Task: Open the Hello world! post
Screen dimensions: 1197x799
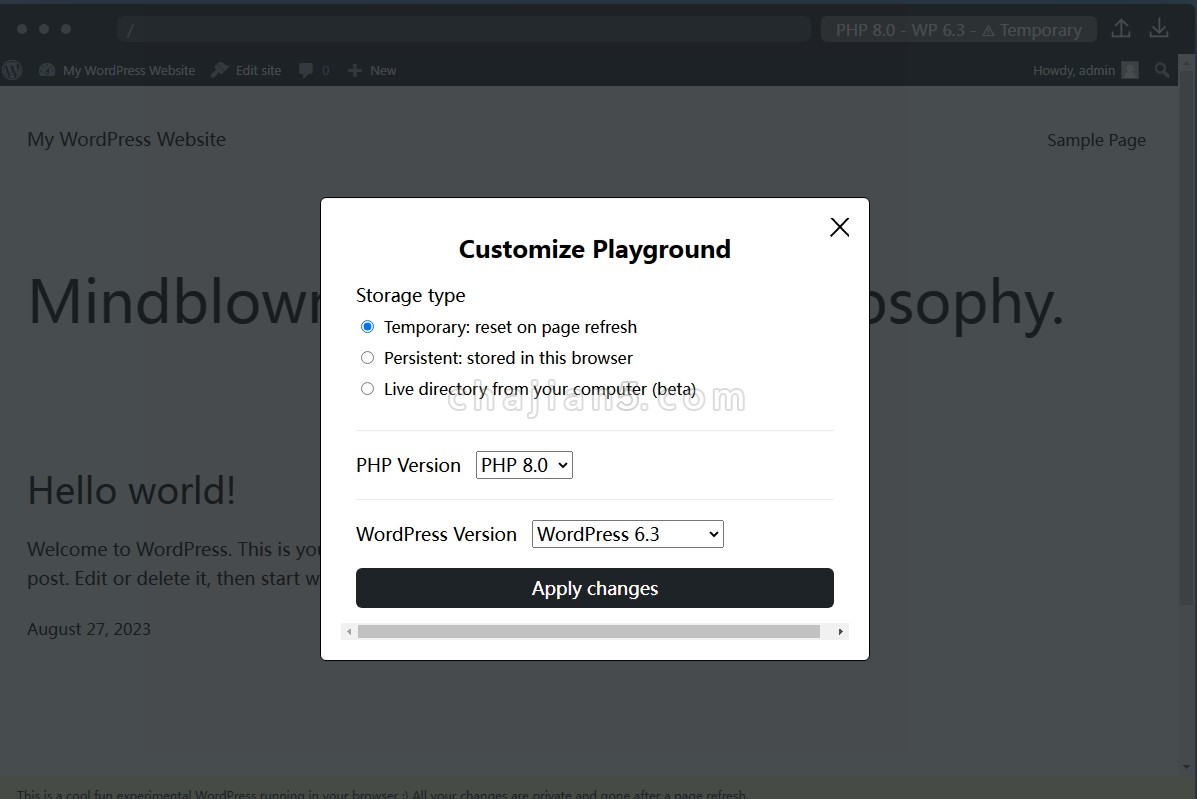Action: (131, 490)
